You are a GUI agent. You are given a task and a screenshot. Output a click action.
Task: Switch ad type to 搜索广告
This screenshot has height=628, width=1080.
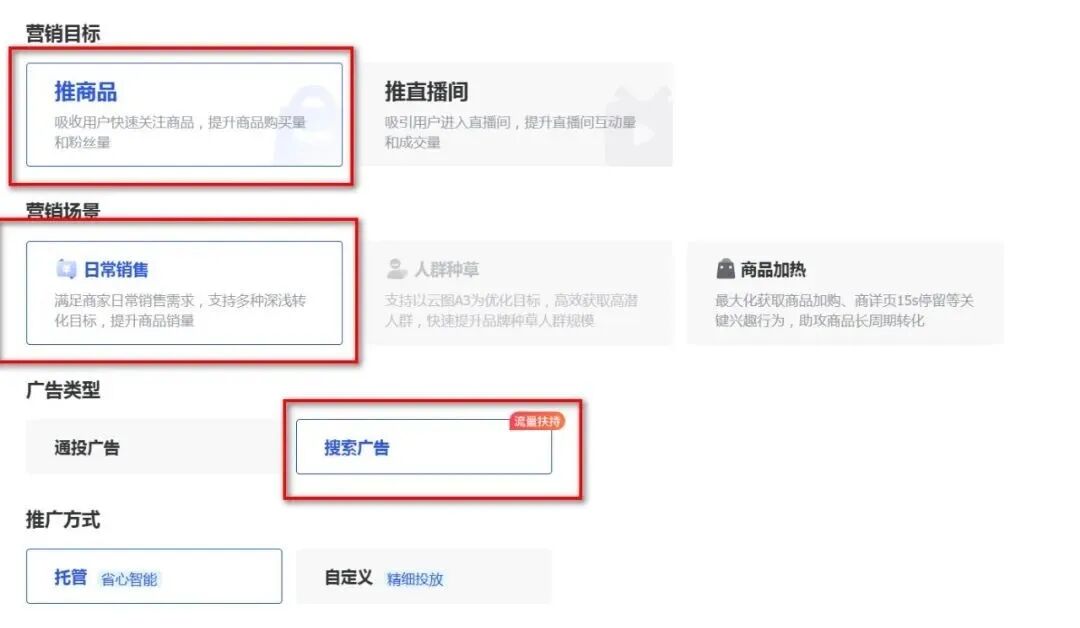point(424,447)
